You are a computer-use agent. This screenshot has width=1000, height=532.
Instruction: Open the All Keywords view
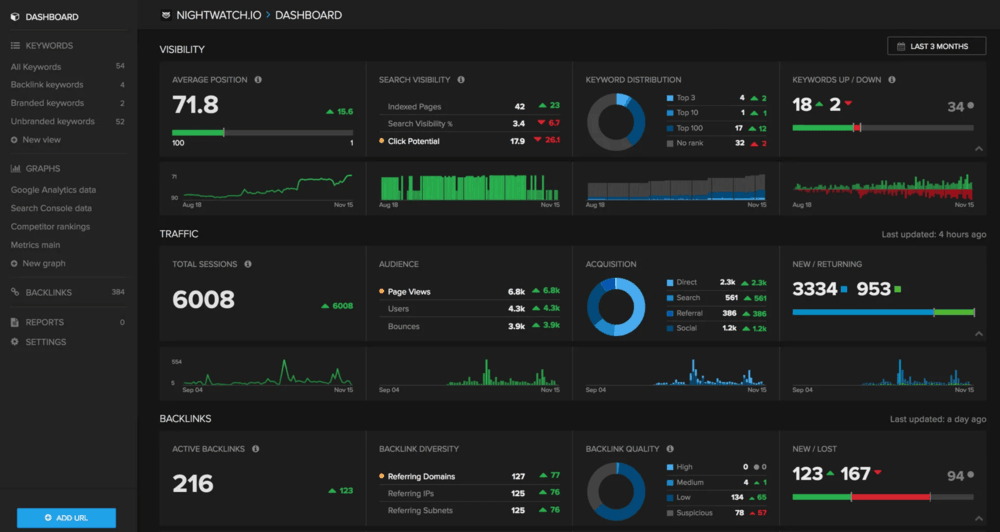(x=36, y=67)
